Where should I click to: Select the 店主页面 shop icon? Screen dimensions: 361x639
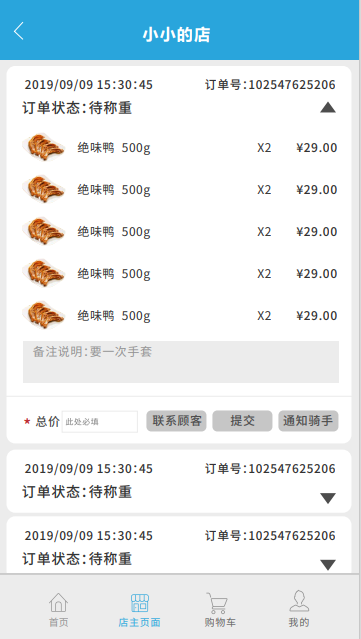[x=139, y=603]
